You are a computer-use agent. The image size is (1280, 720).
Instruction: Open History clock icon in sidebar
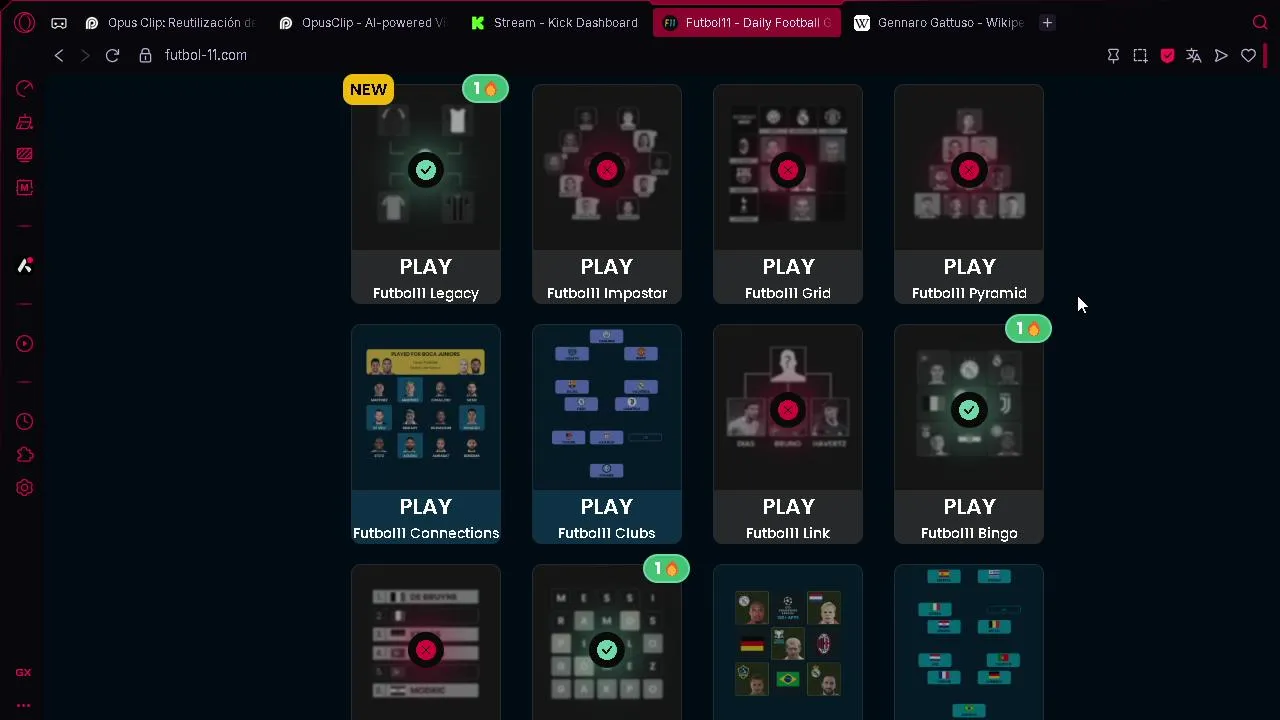[x=25, y=422]
